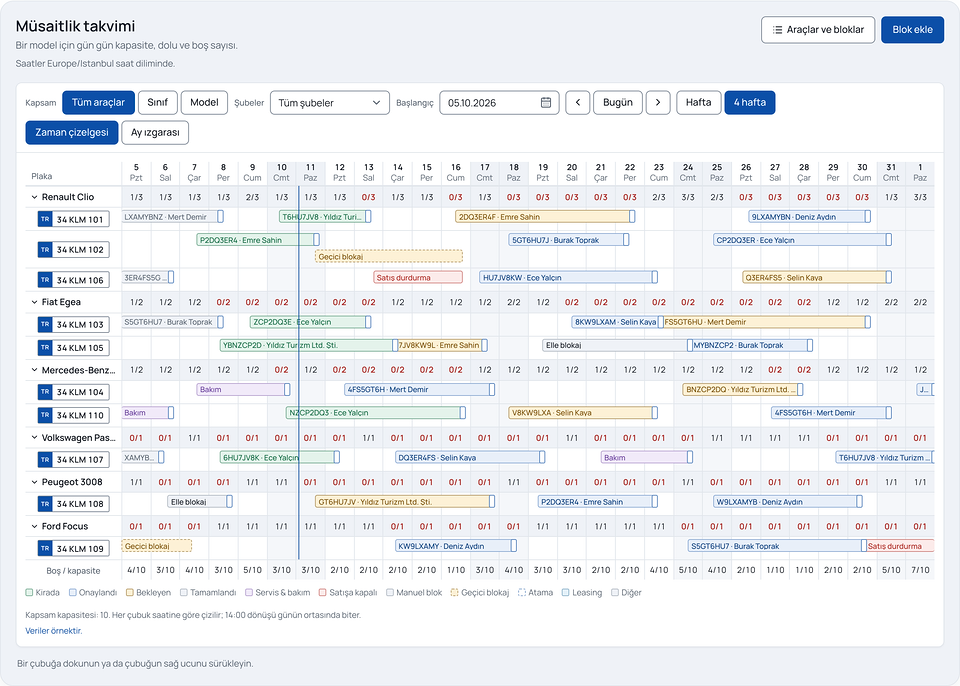Click the TR plate badge for 34 KLM 106
Image resolution: width=960 pixels, height=686 pixels.
coord(45,280)
